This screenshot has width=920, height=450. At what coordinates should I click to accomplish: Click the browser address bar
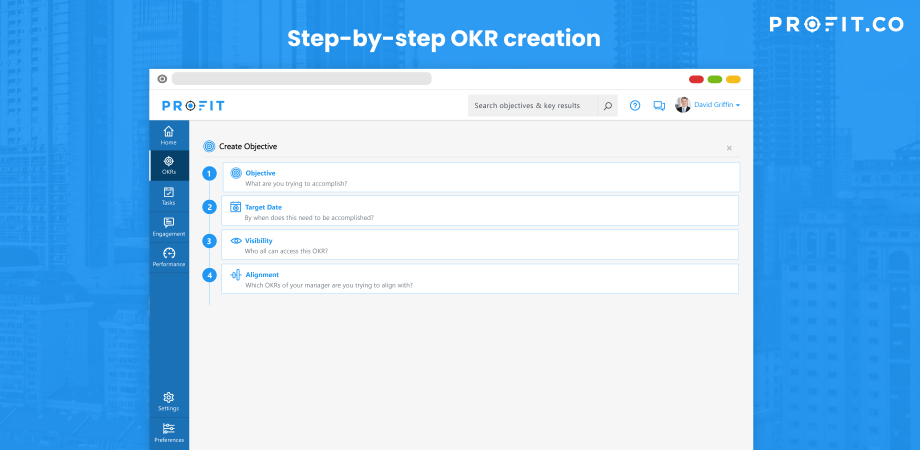(302, 79)
